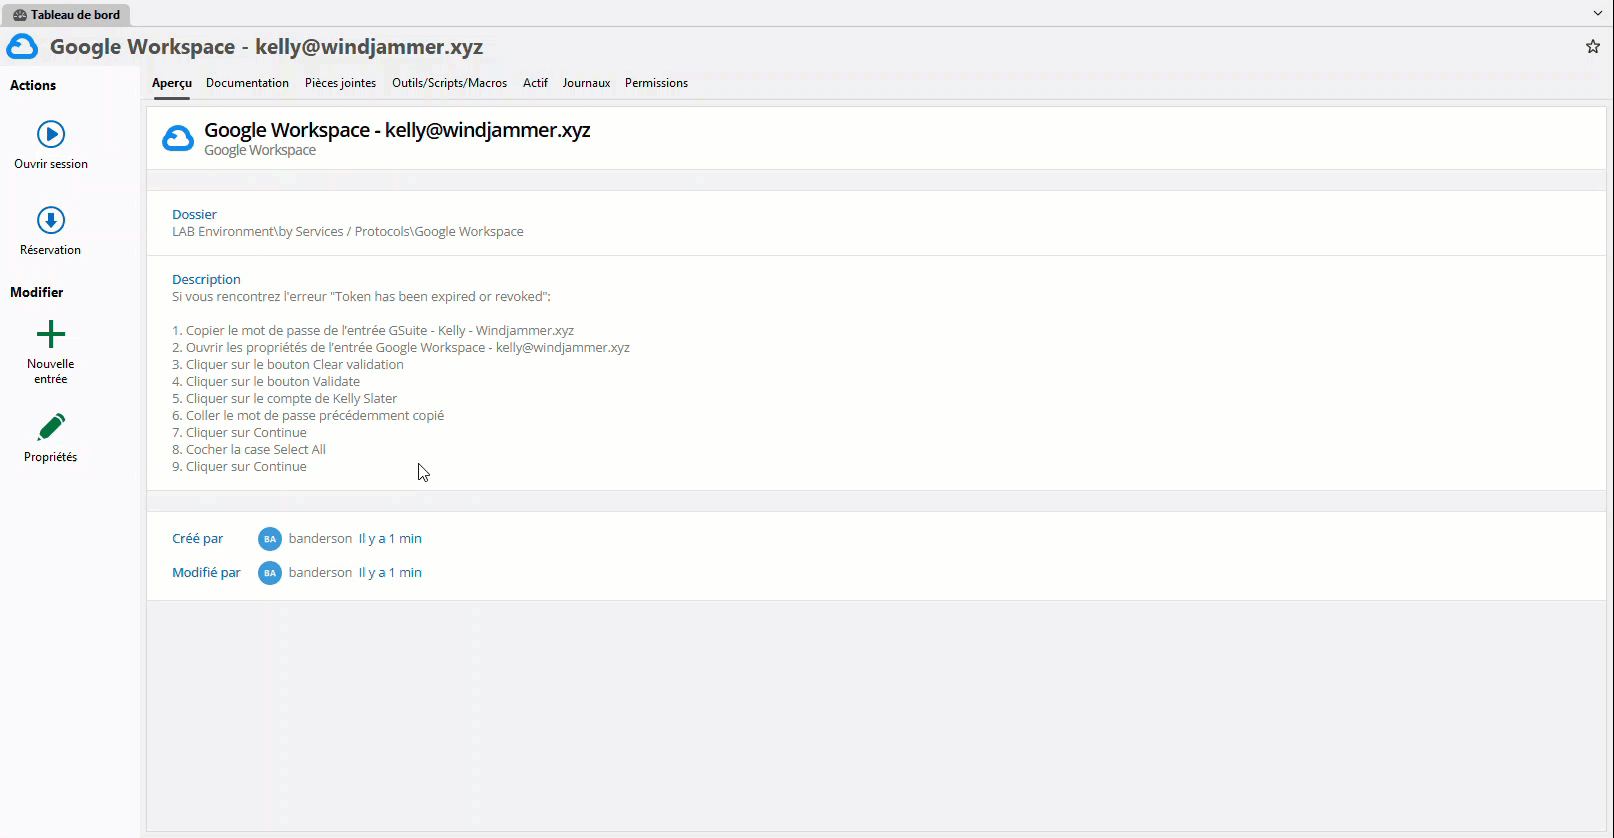1614x838 pixels.
Task: Click the Créé par link
Action: (197, 538)
